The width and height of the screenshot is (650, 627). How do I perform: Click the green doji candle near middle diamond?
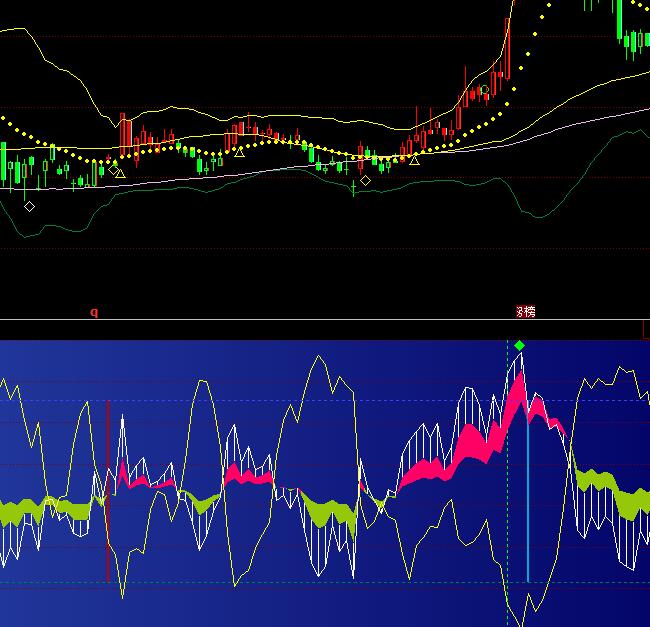click(353, 187)
